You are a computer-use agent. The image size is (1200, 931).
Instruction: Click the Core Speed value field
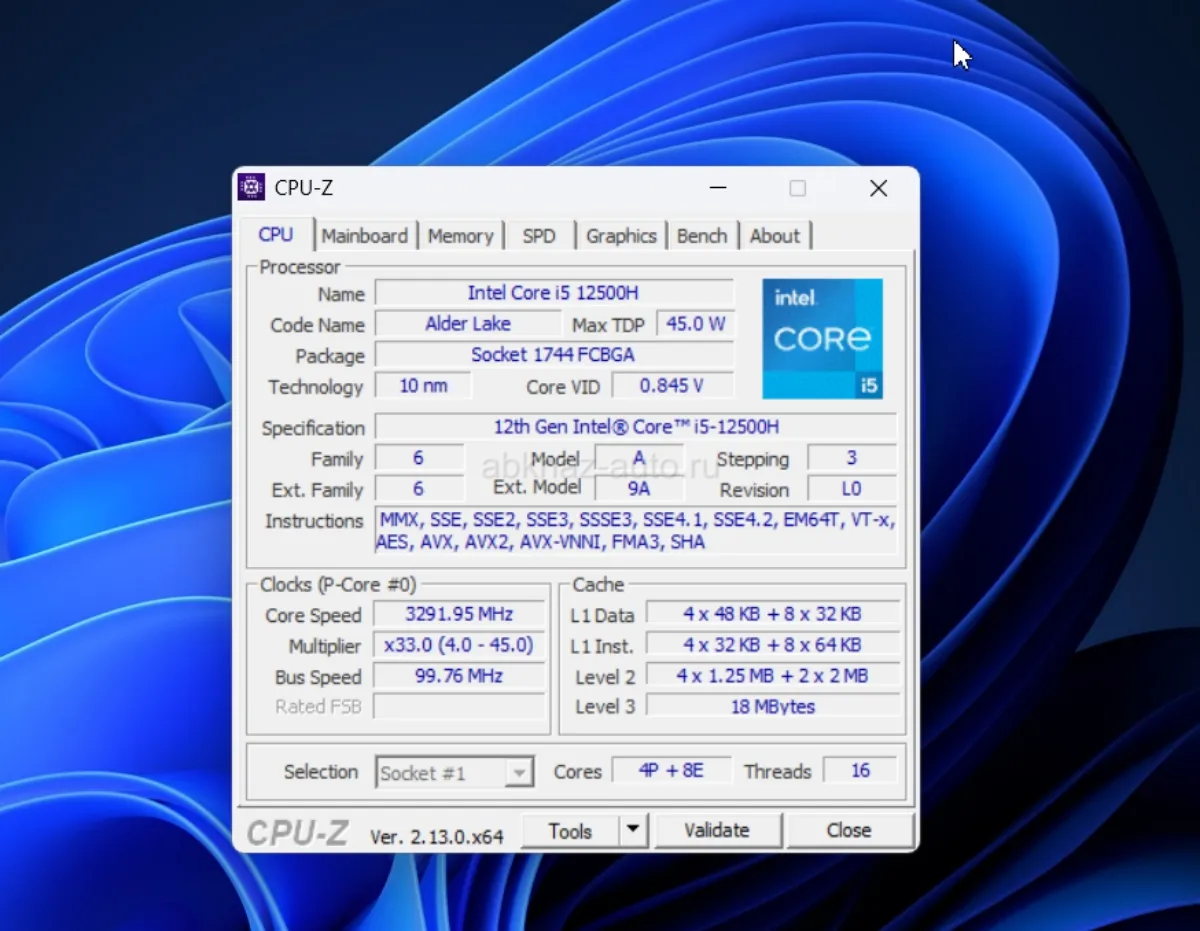pyautogui.click(x=459, y=614)
